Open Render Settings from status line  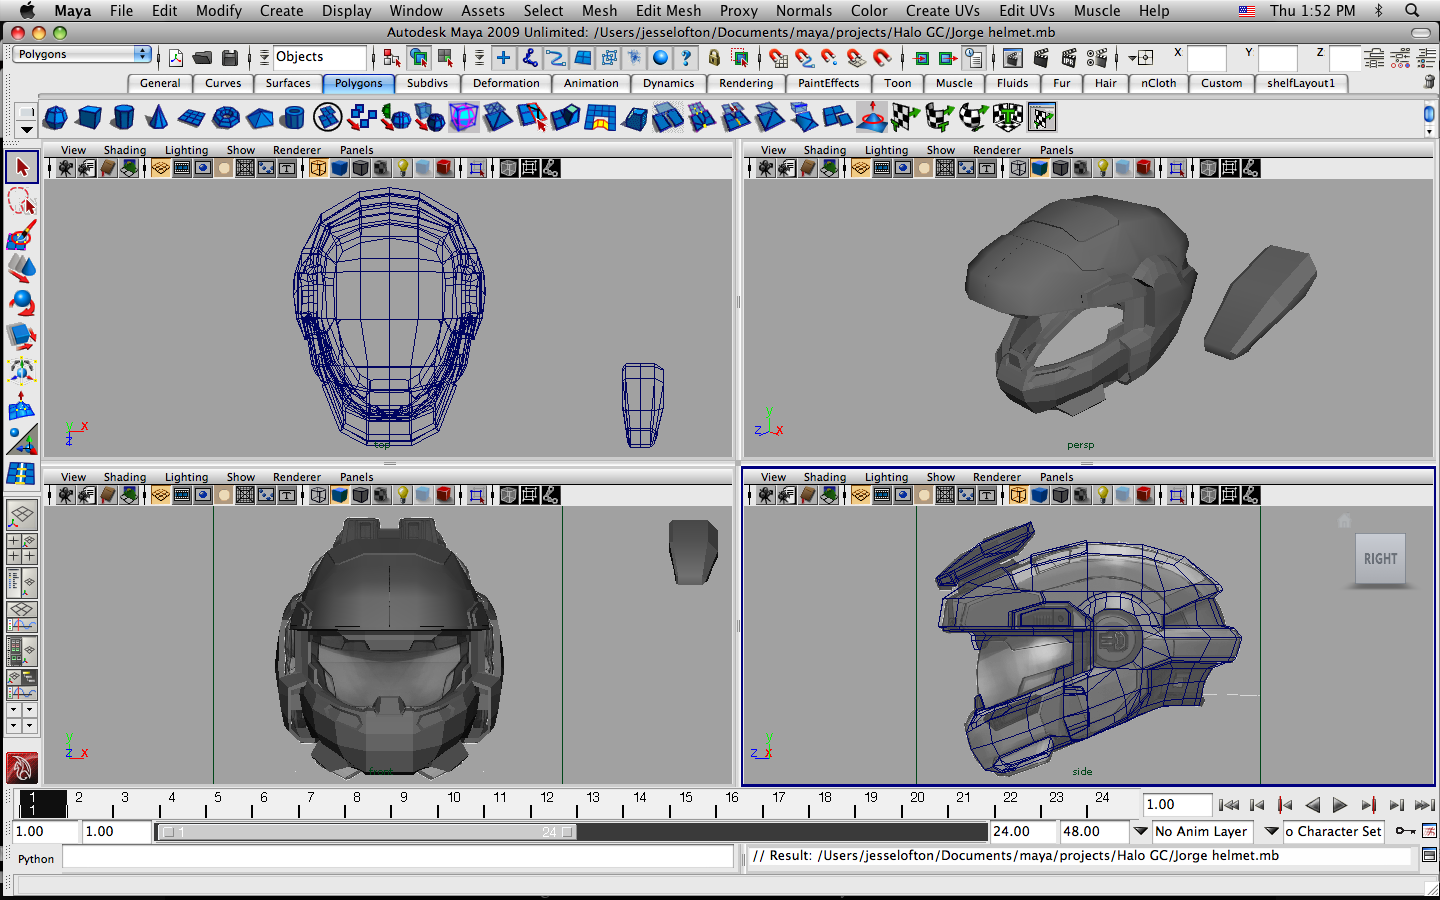(x=1097, y=58)
